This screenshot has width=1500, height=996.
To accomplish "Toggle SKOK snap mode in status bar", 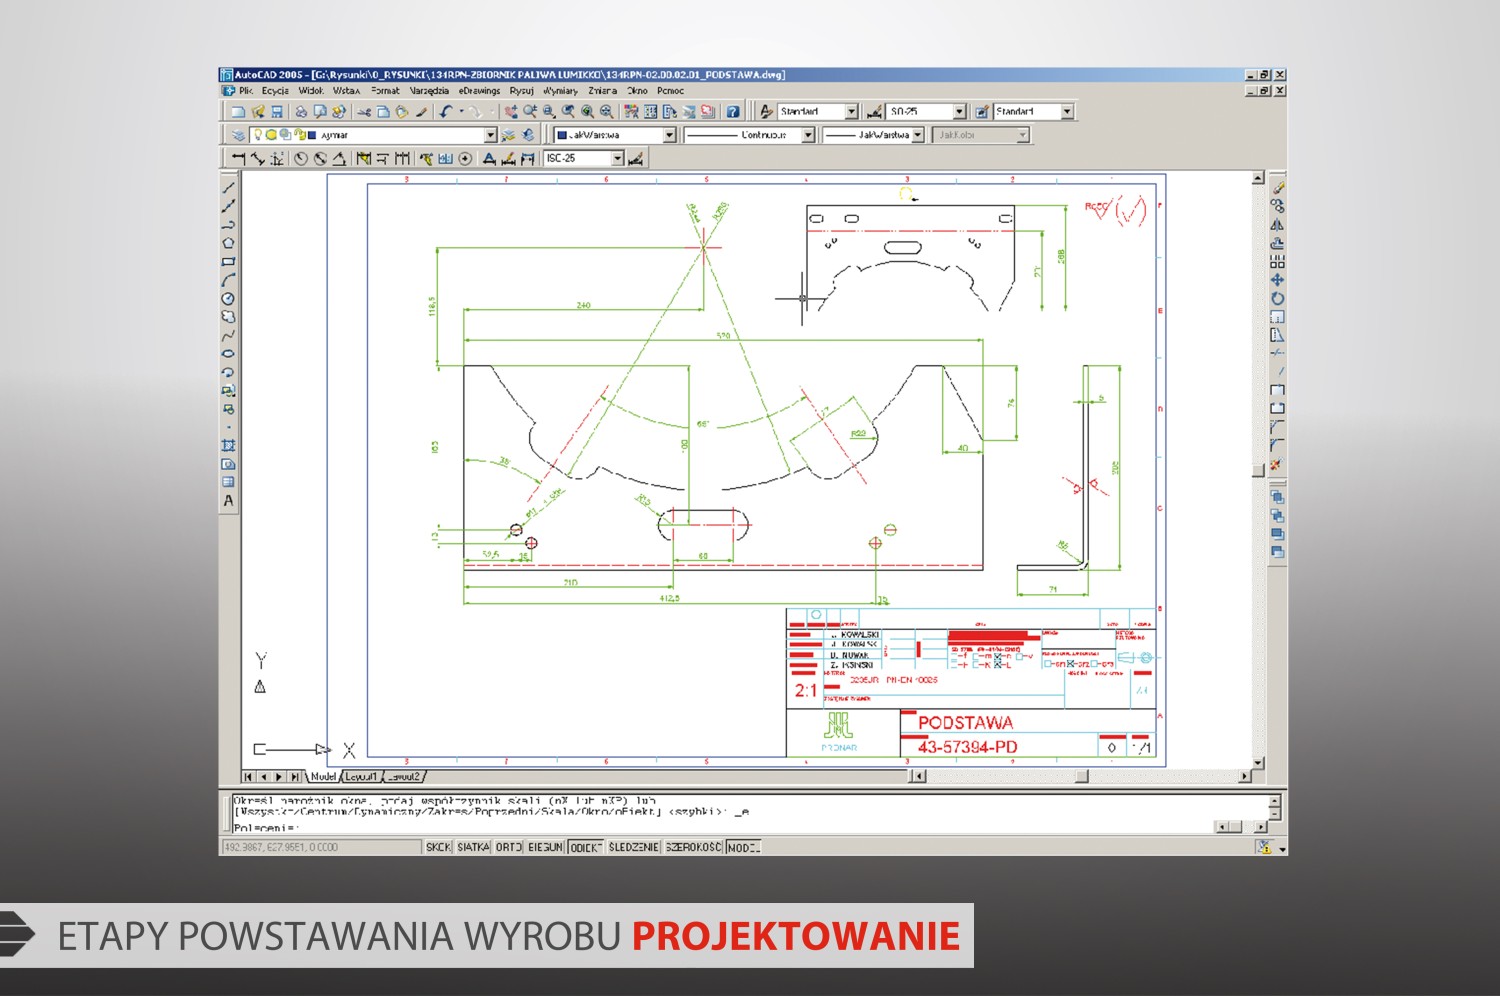I will 438,847.
